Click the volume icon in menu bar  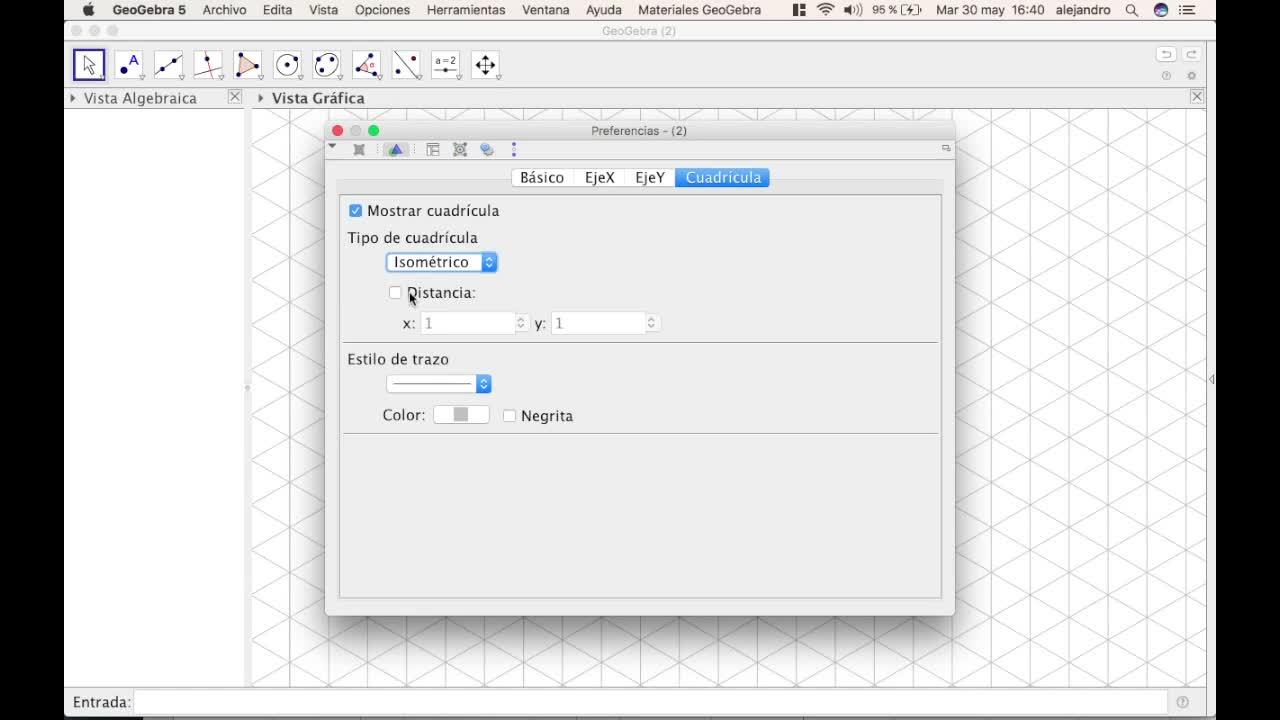(x=853, y=10)
